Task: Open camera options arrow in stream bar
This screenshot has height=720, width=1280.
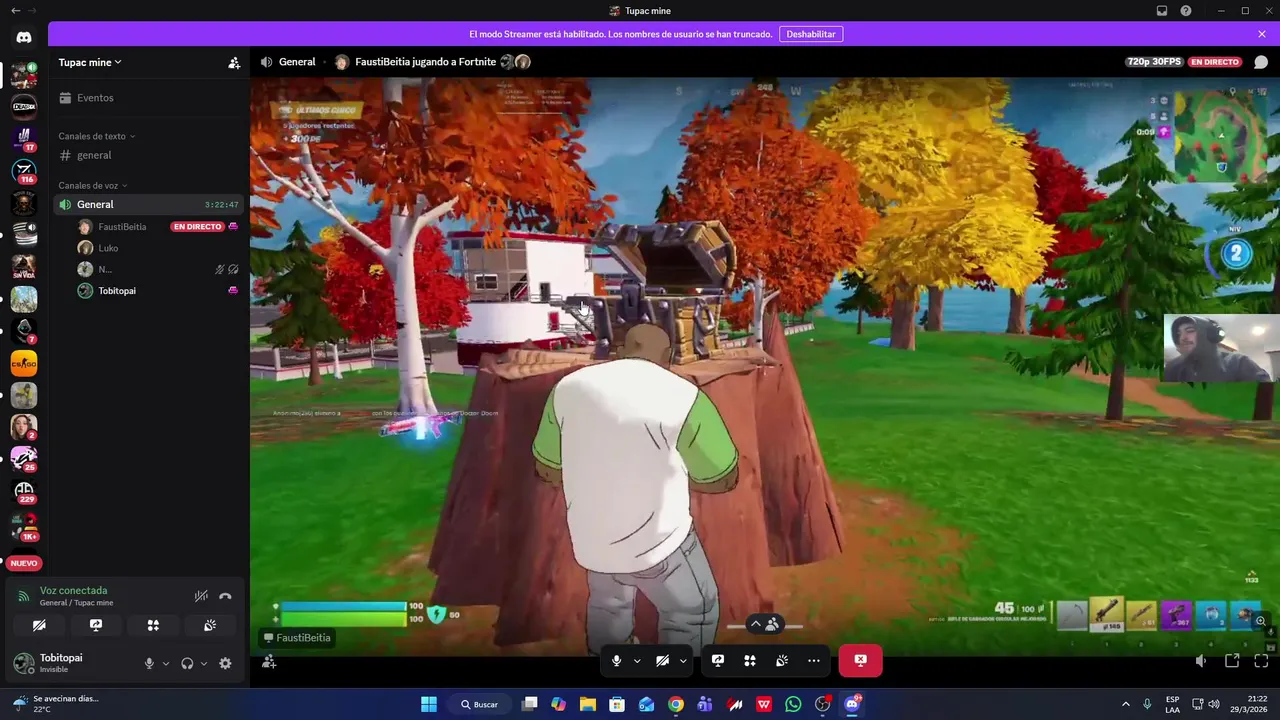Action: 683,661
